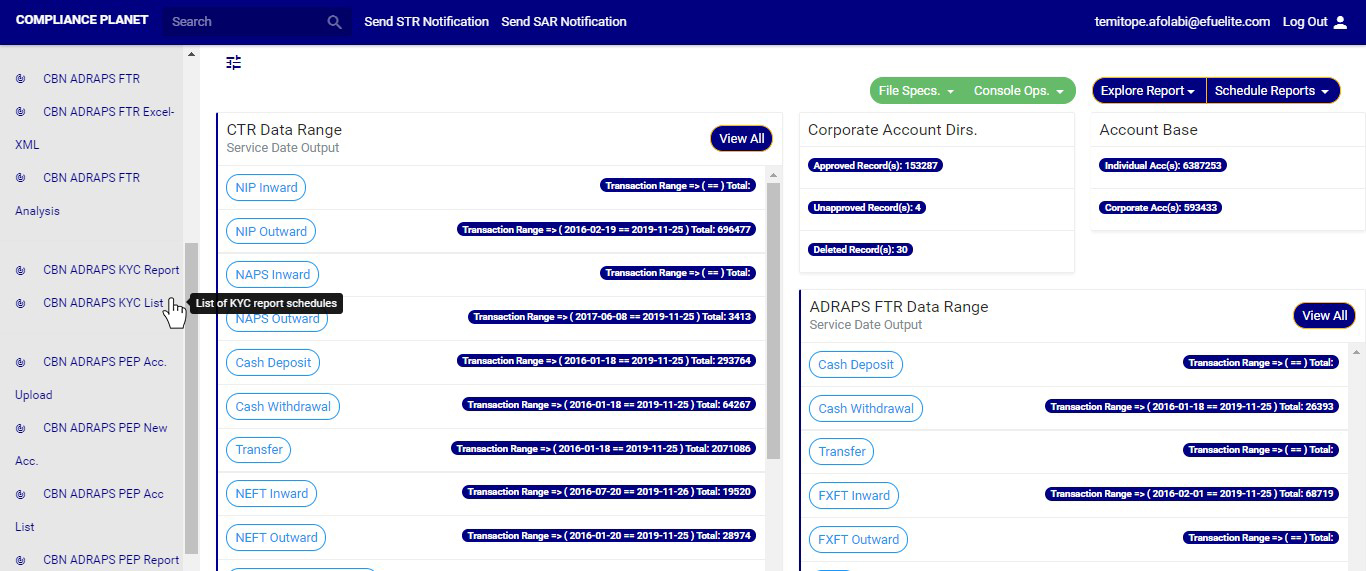Viewport: 1366px width, 571px height.
Task: Open Send SAR Notification menu item
Action: click(x=564, y=22)
